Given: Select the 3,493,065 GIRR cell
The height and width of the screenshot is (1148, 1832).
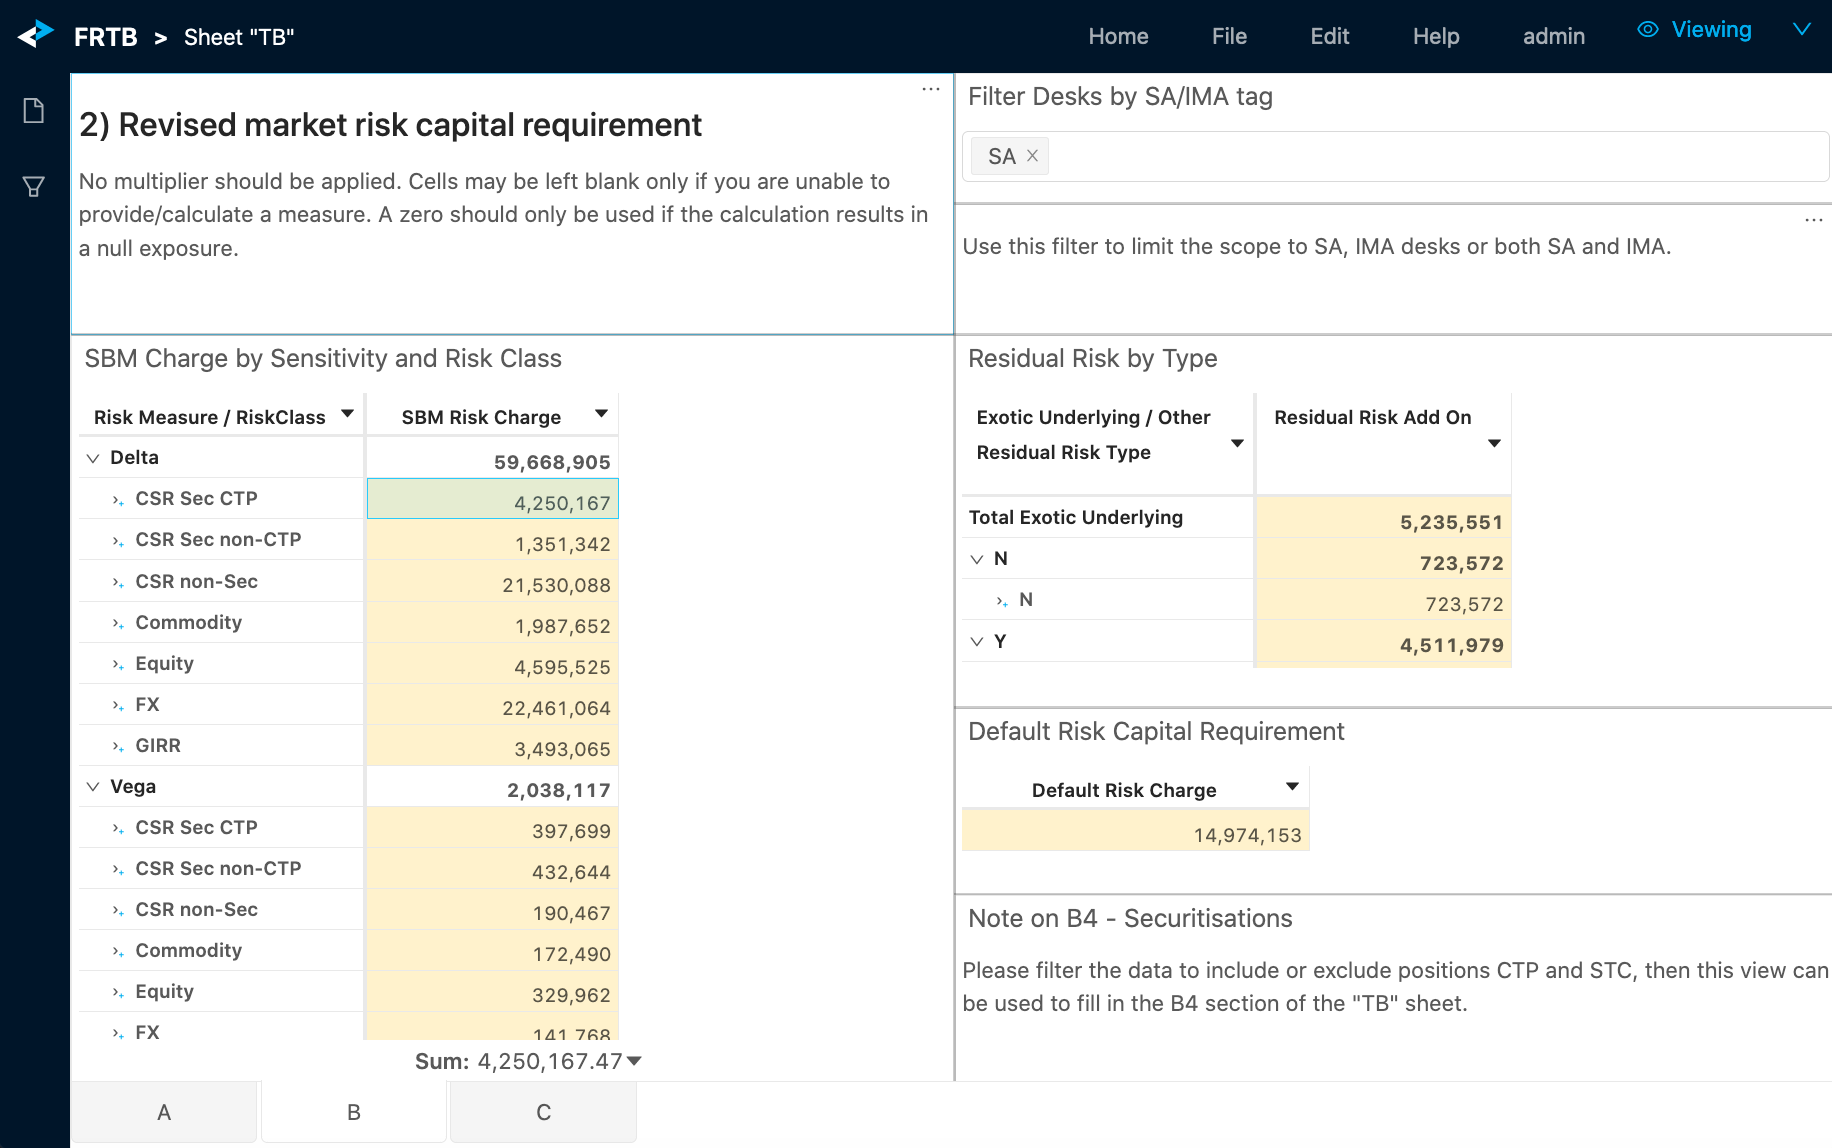Looking at the screenshot, I should pos(493,746).
